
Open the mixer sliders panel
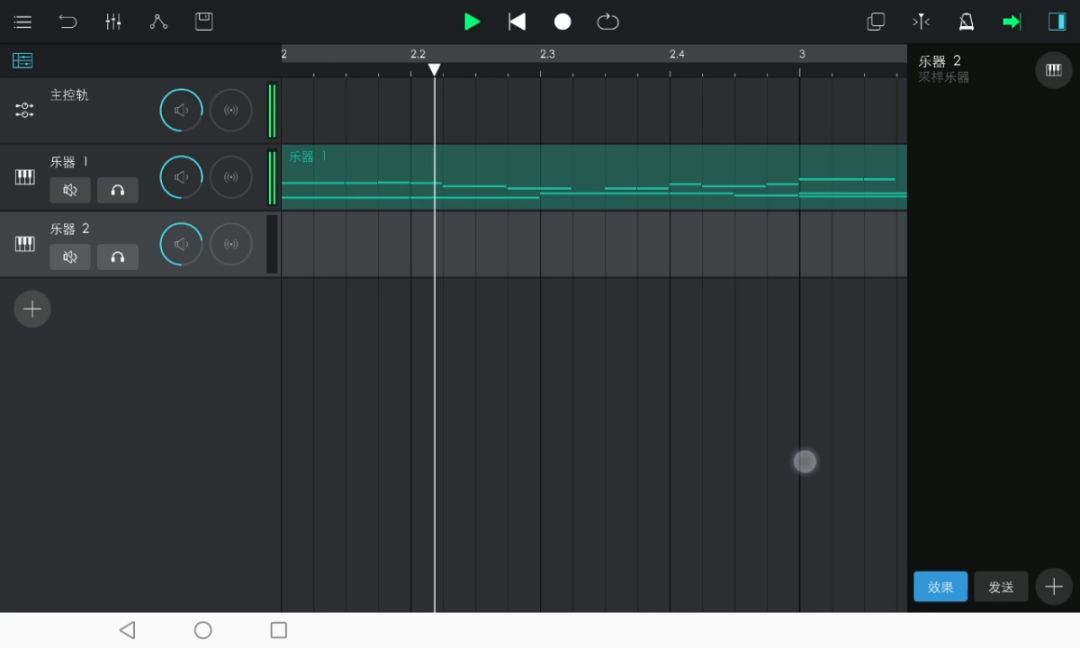tap(113, 22)
